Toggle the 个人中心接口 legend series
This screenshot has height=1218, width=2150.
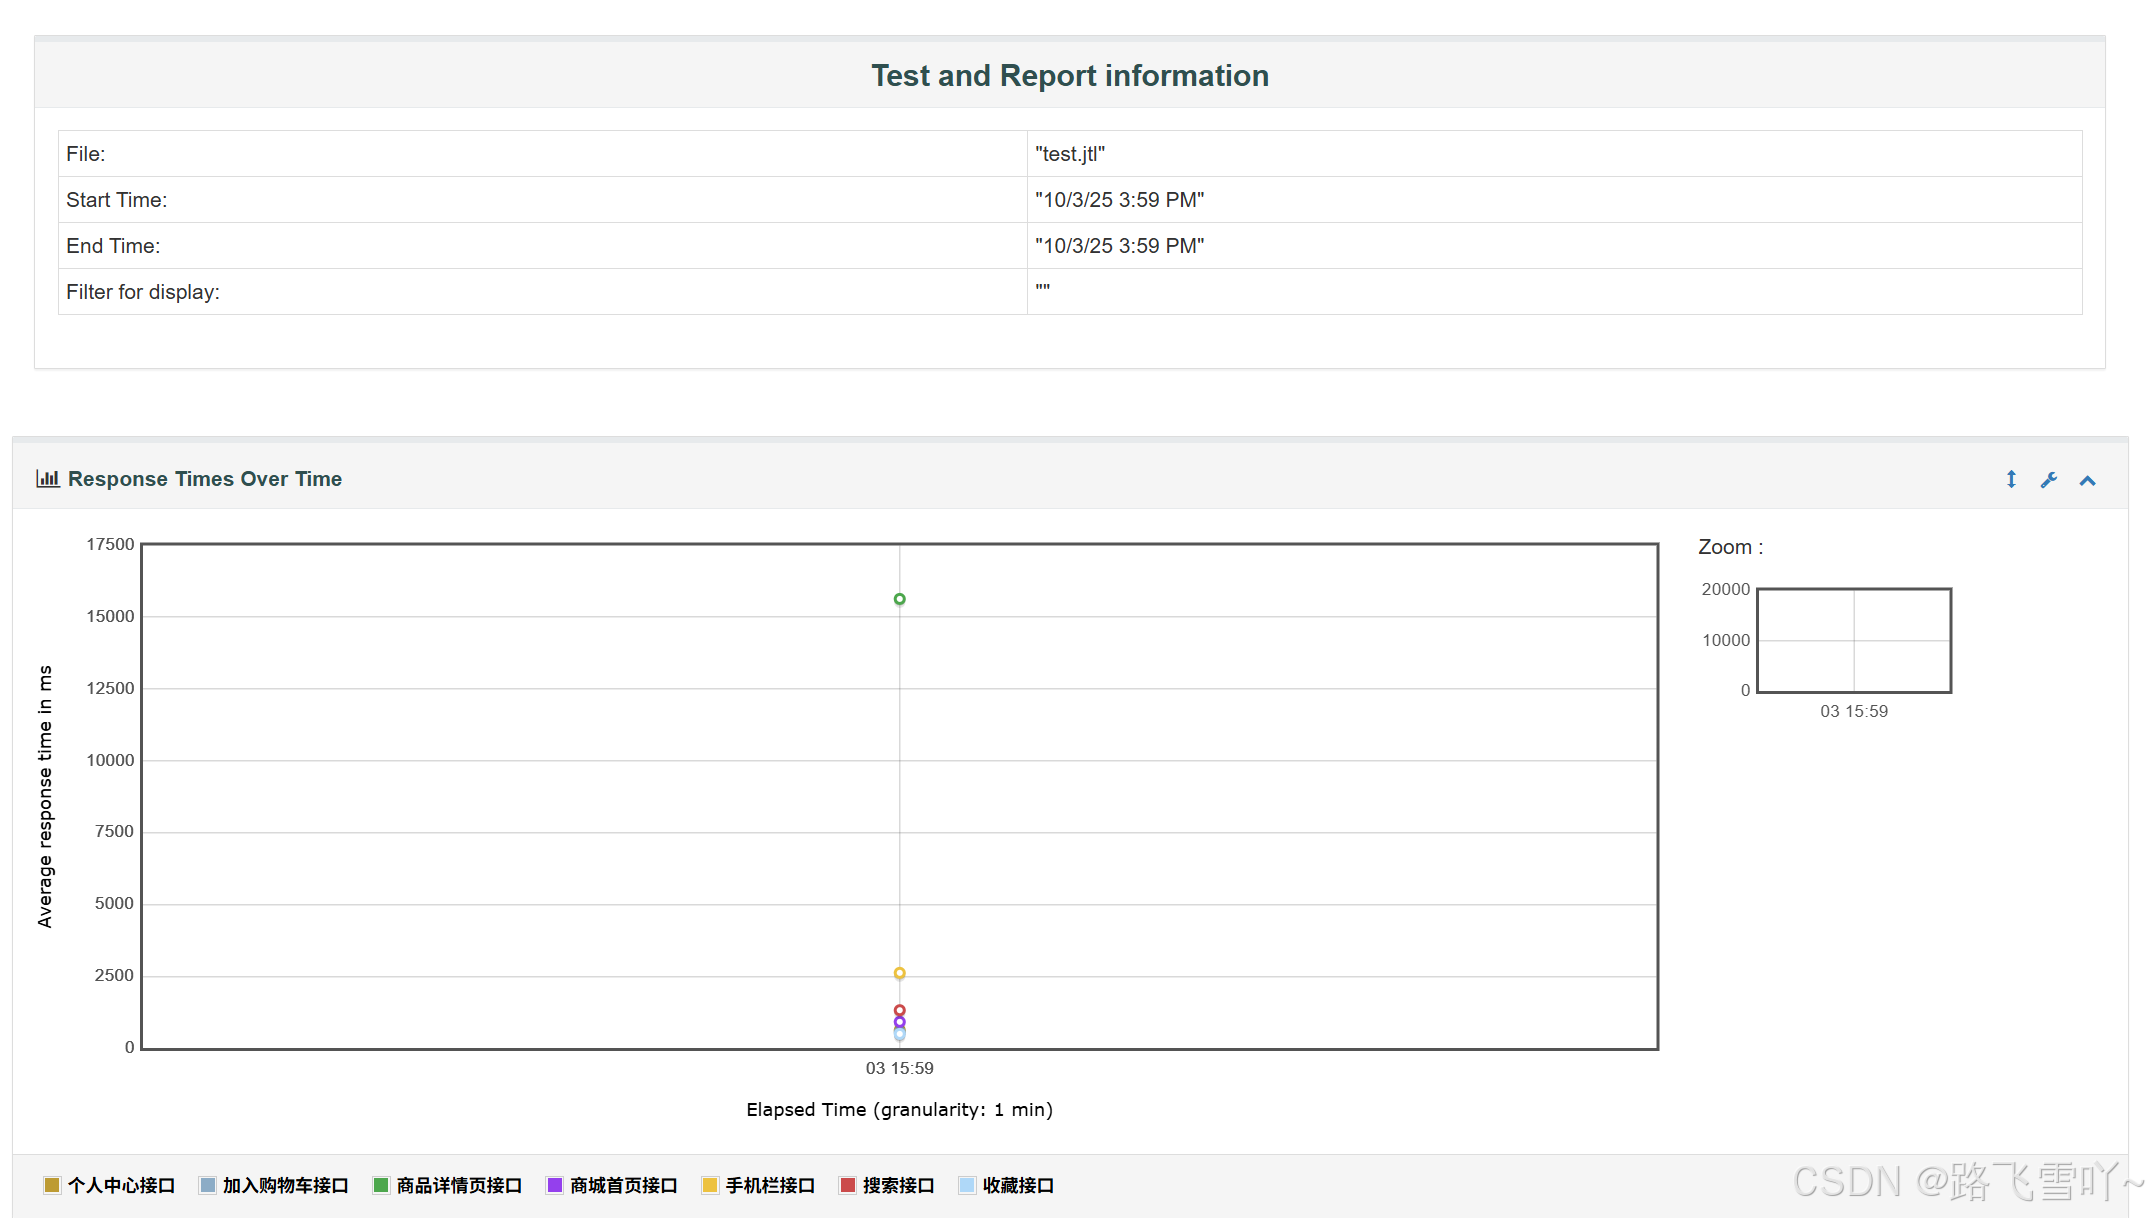(x=121, y=1185)
